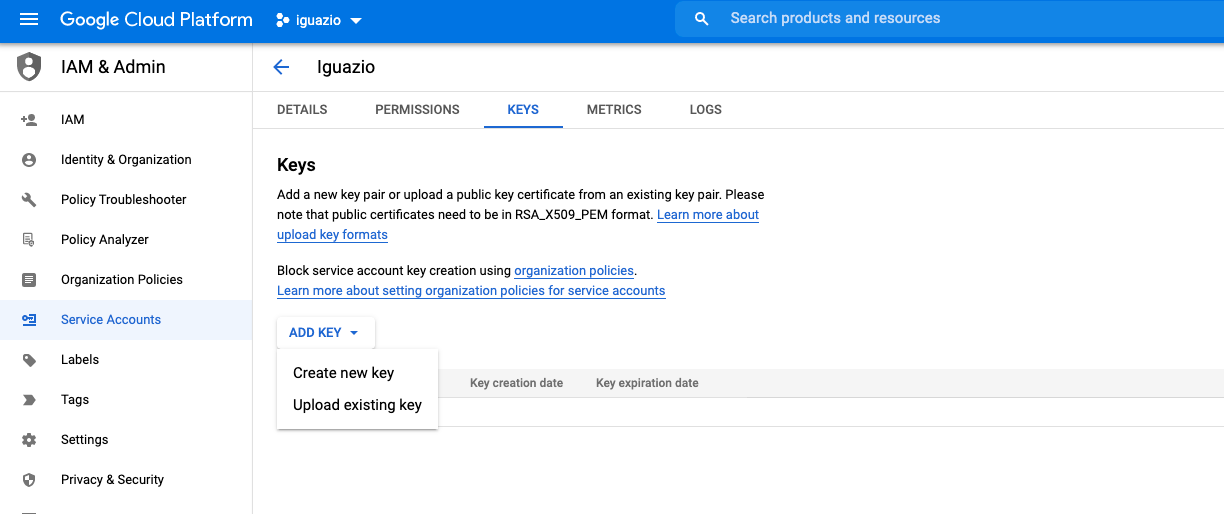Click the Google Cloud Platform logo text
1224x514 pixels.
click(x=156, y=20)
